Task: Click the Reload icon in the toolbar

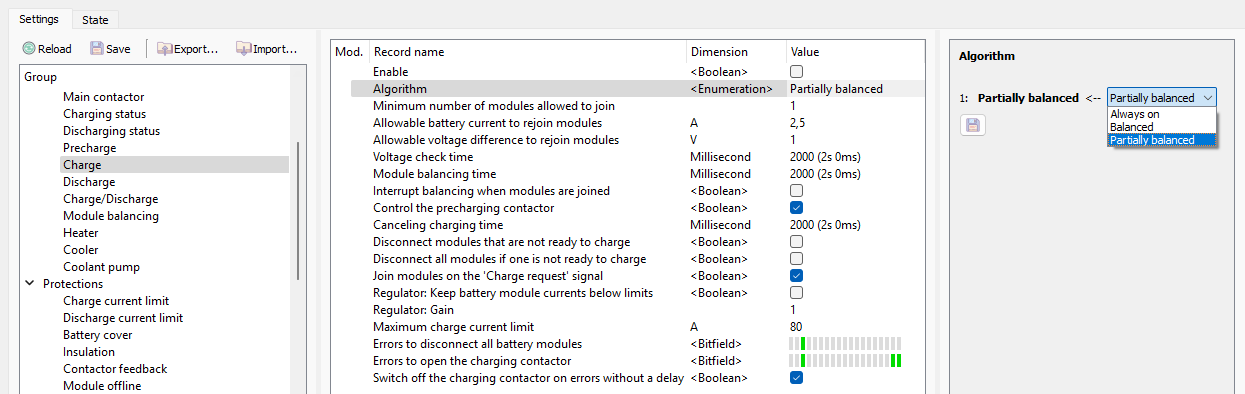Action: tap(29, 48)
